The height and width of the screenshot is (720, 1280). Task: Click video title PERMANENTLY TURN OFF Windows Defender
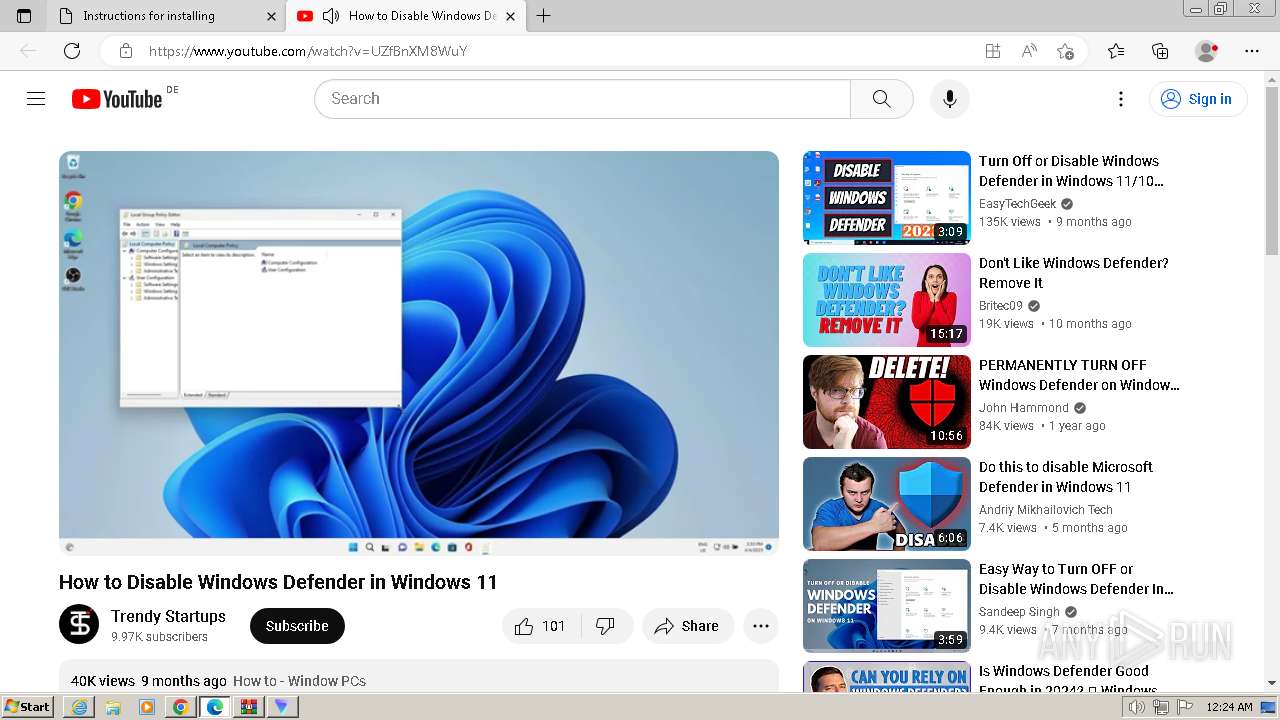tap(1079, 375)
